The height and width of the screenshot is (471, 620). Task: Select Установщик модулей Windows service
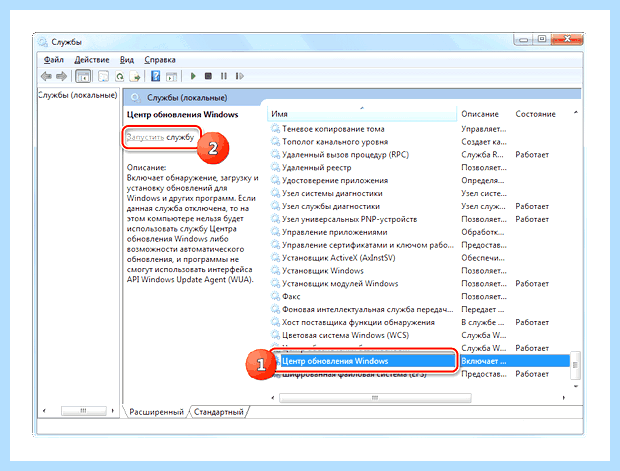(x=340, y=284)
